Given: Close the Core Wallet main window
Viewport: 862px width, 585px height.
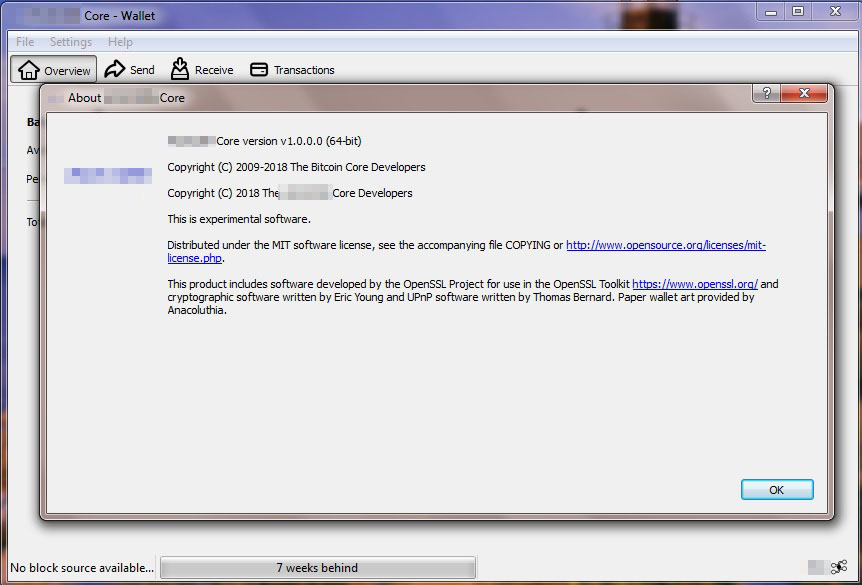Looking at the screenshot, I should [835, 12].
